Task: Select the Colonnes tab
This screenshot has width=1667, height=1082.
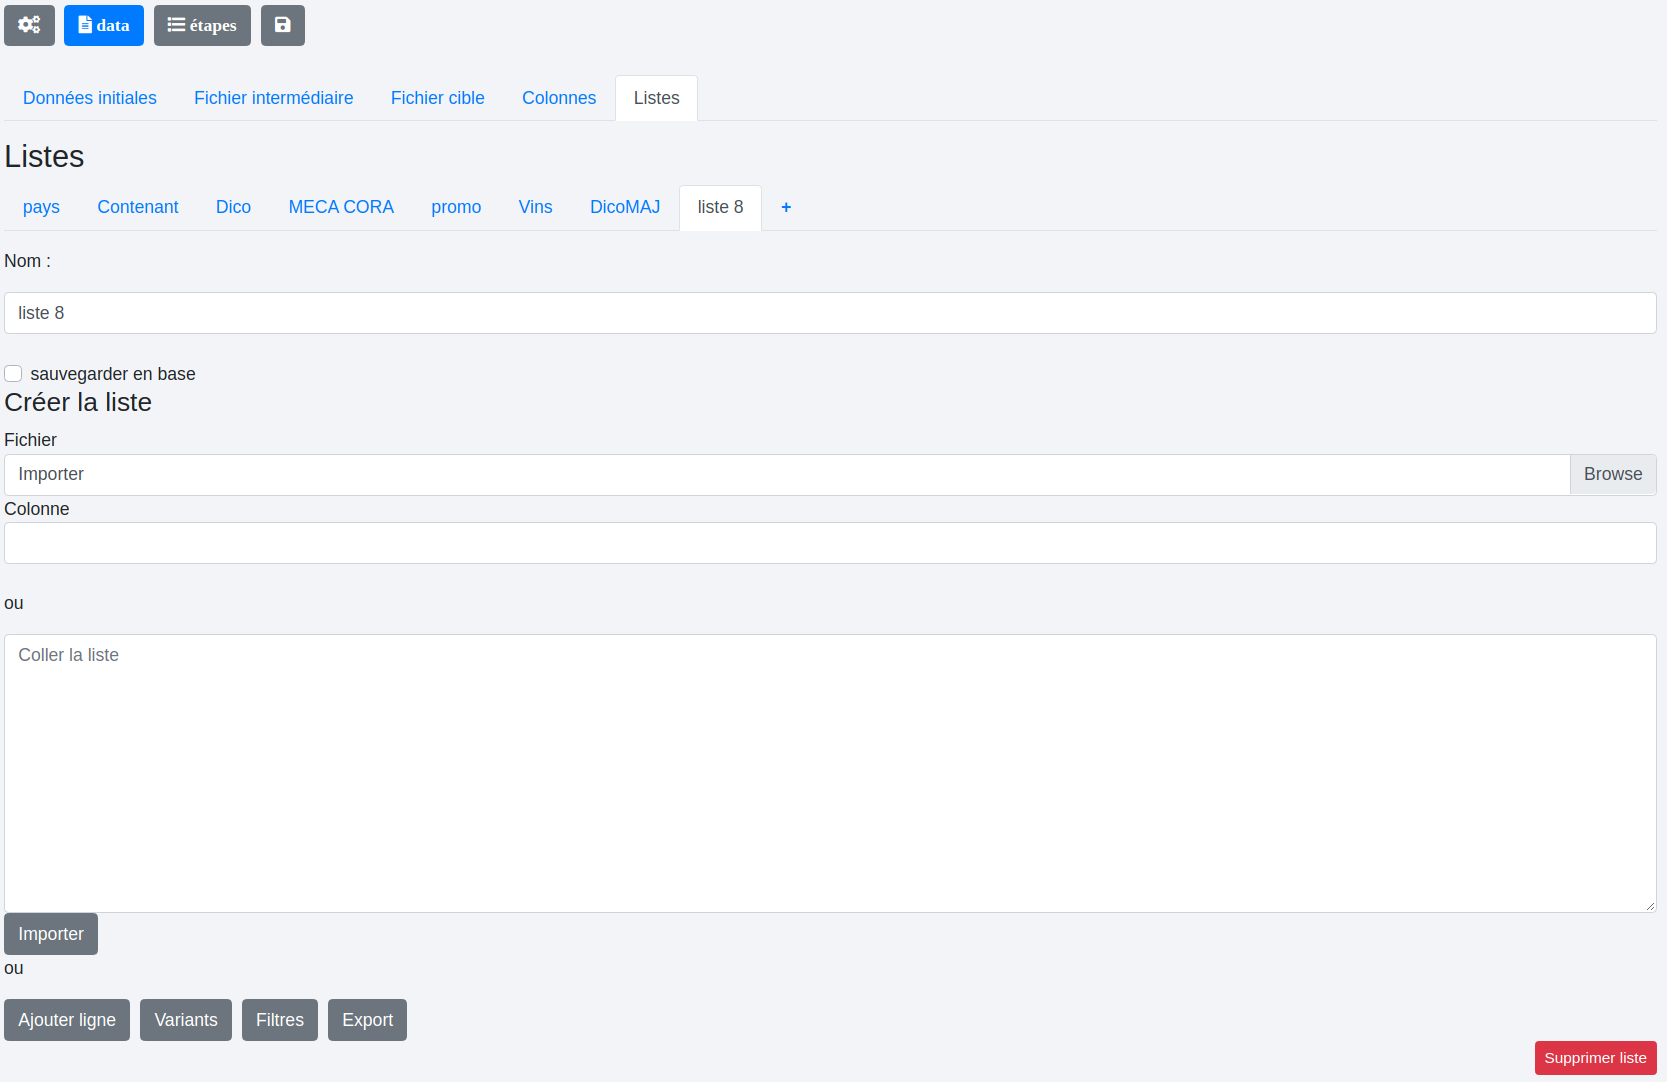Action: (x=559, y=98)
